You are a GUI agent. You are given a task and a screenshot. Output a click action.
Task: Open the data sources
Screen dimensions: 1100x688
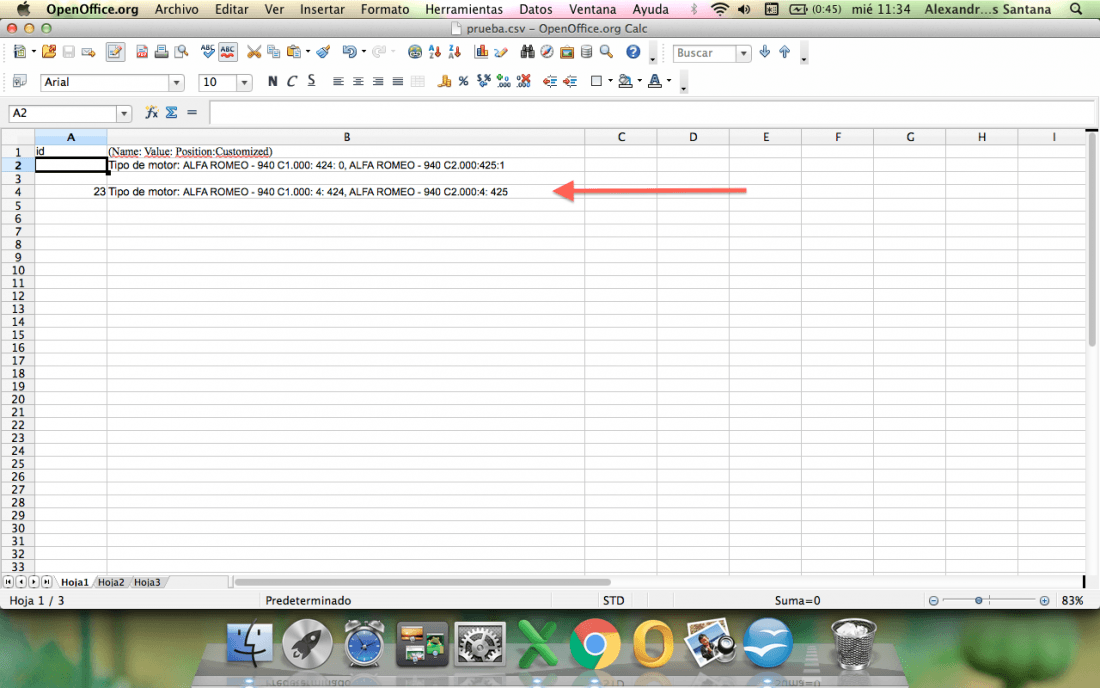(586, 52)
